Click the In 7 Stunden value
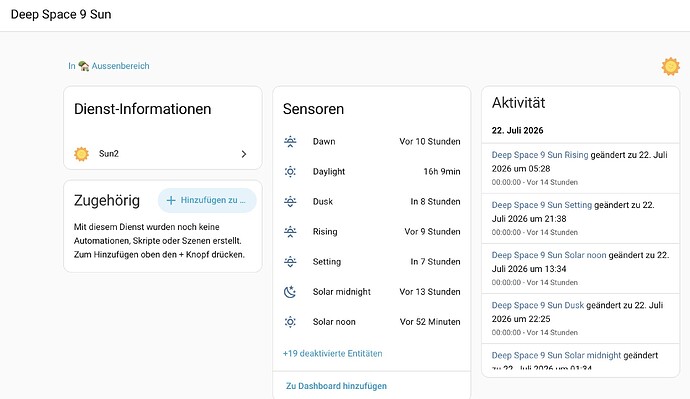The image size is (690, 399). [x=435, y=262]
